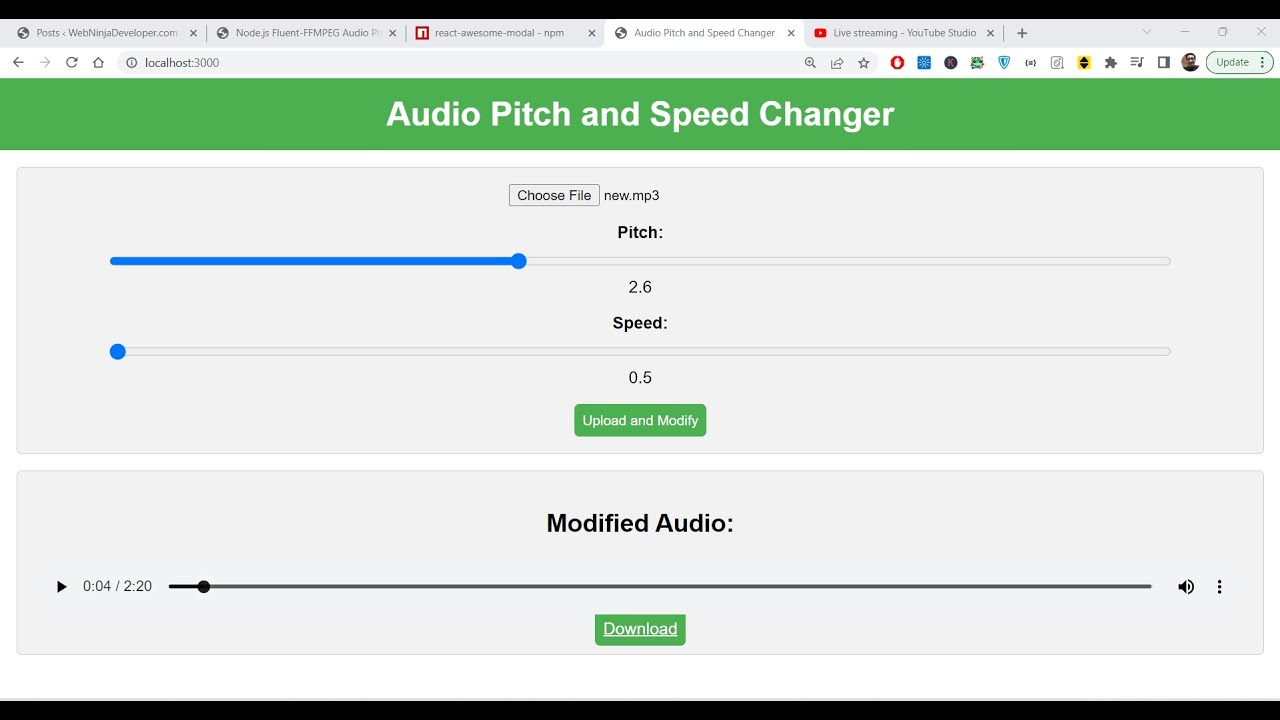Mute the audio player volume
This screenshot has height=720, width=1280.
click(x=1186, y=587)
